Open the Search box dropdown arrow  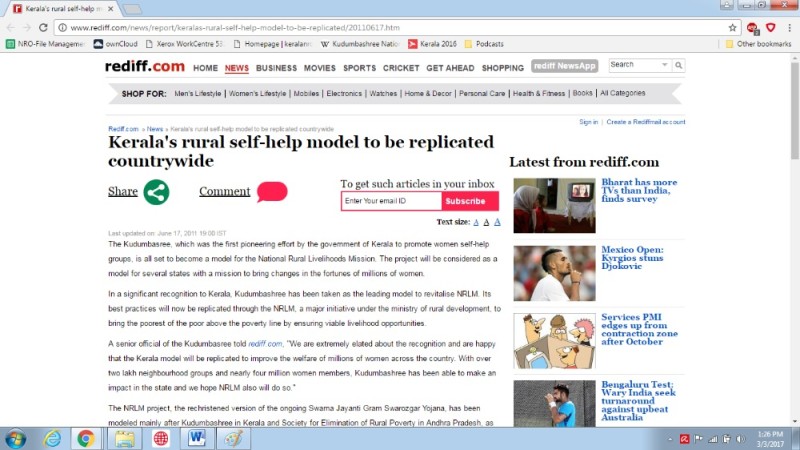(x=664, y=65)
